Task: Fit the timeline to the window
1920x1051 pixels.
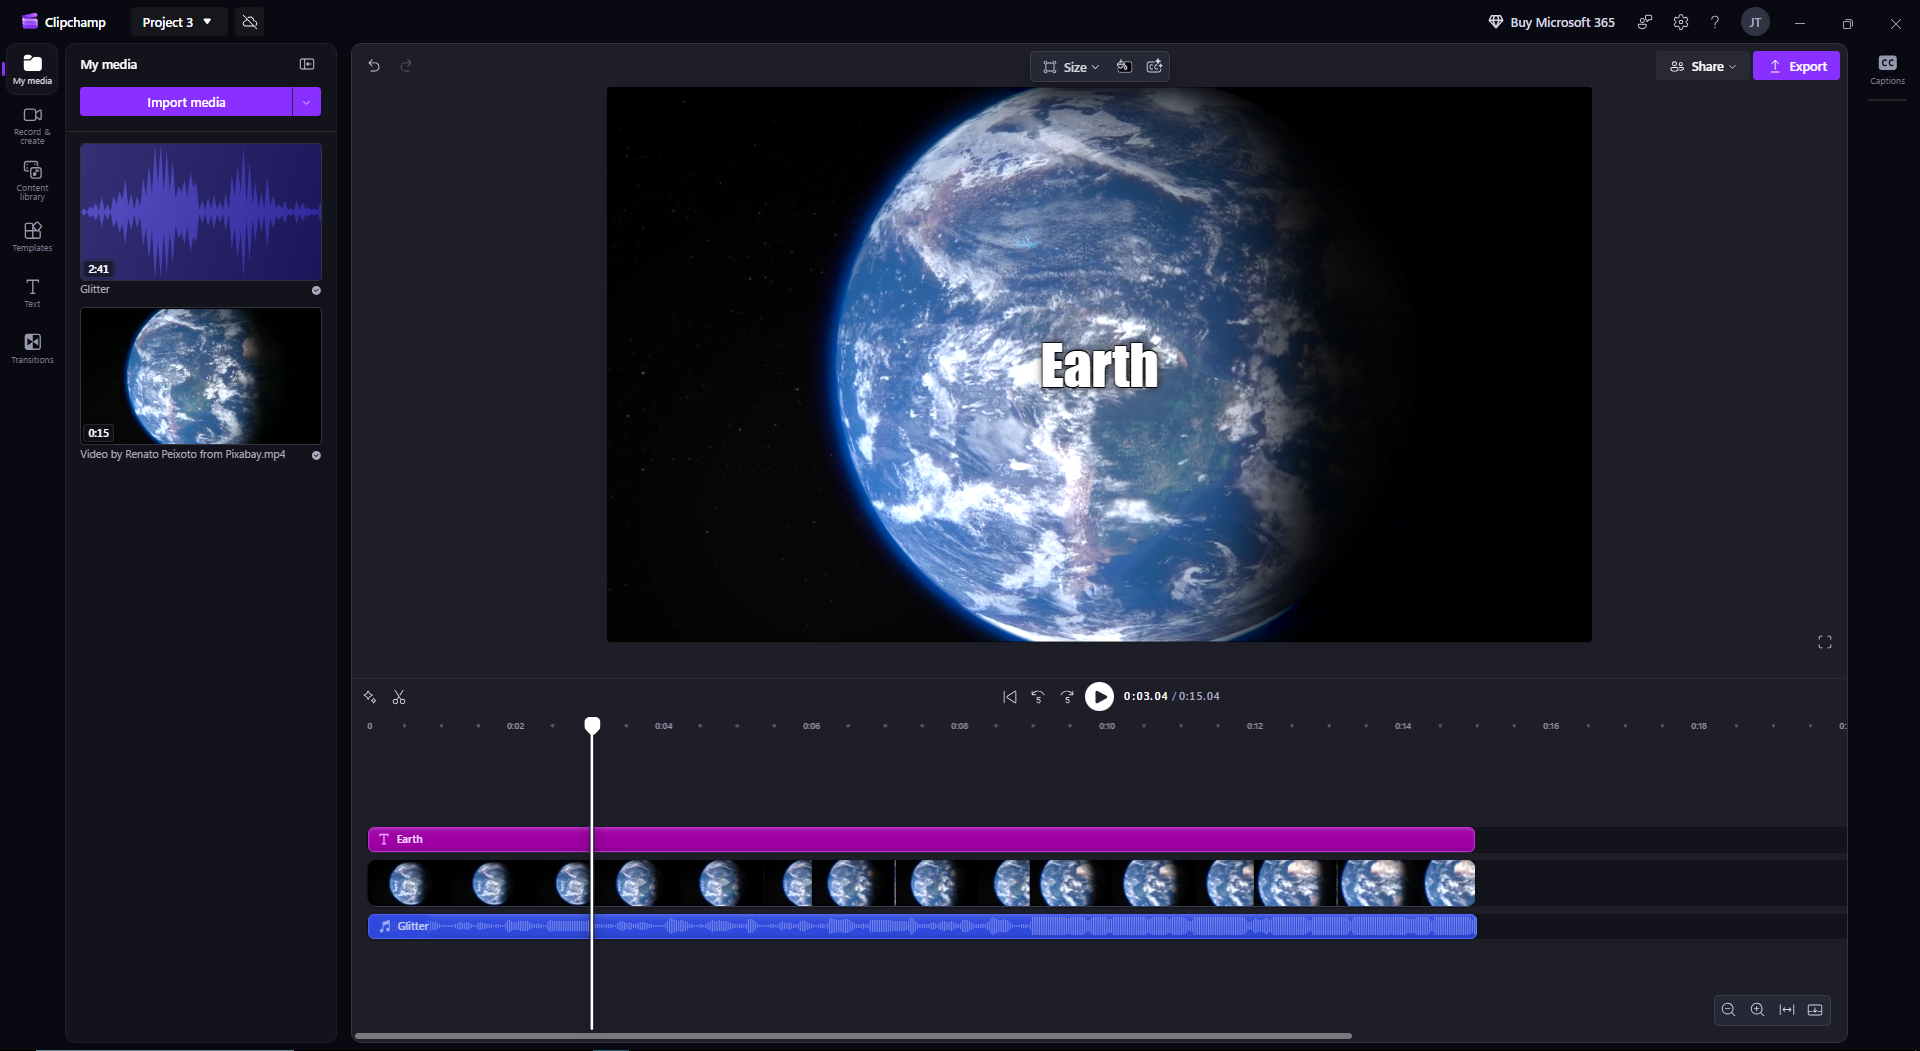Action: point(1786,1010)
